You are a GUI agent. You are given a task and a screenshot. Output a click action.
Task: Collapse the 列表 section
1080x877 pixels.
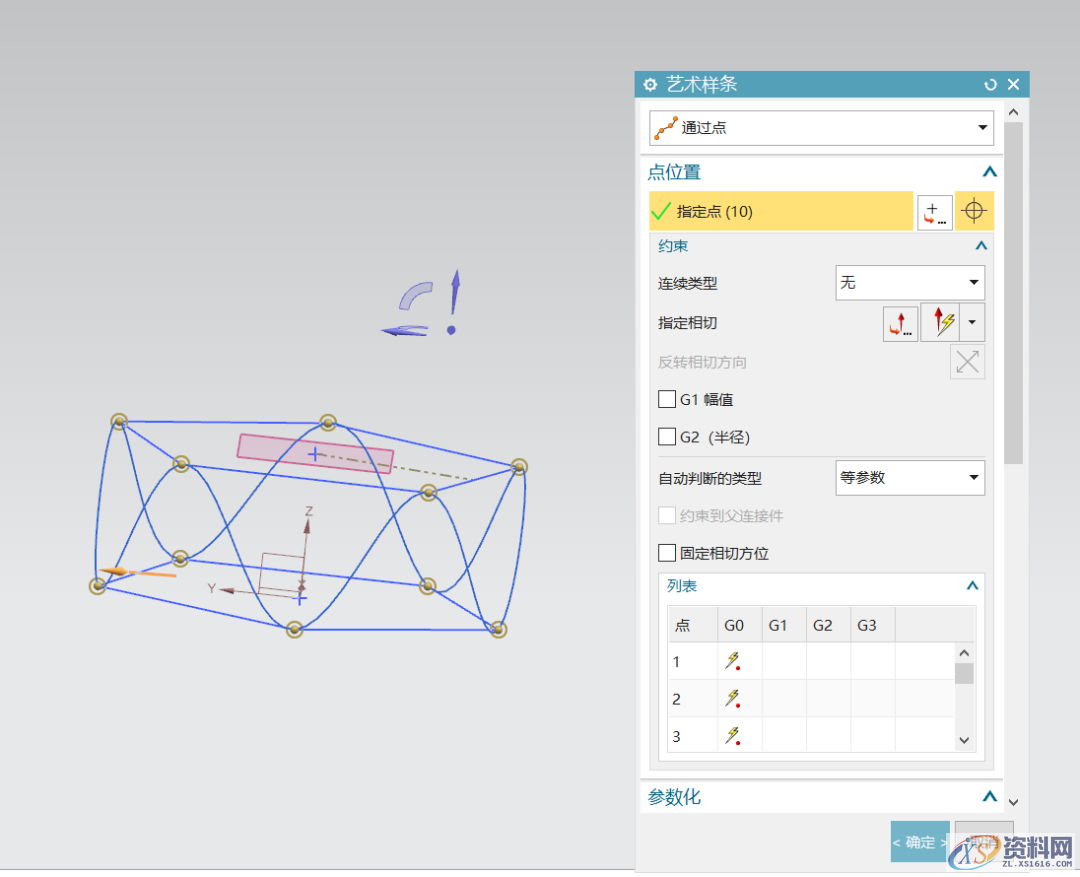coord(971,586)
